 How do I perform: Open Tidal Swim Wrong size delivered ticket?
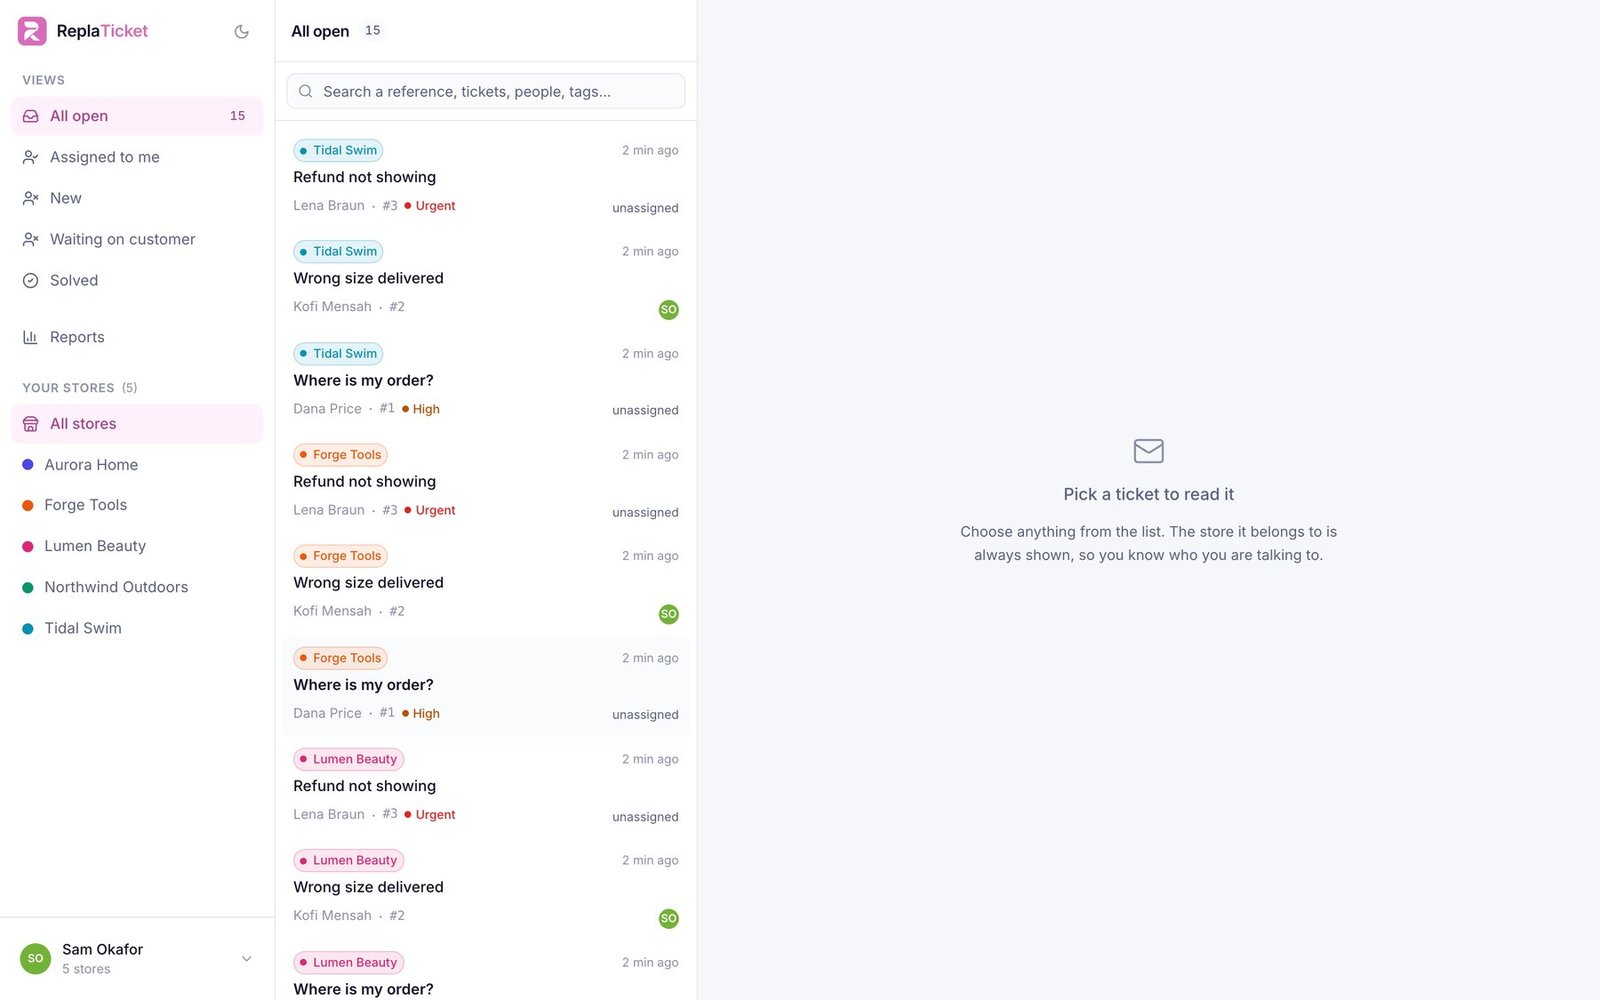486,280
